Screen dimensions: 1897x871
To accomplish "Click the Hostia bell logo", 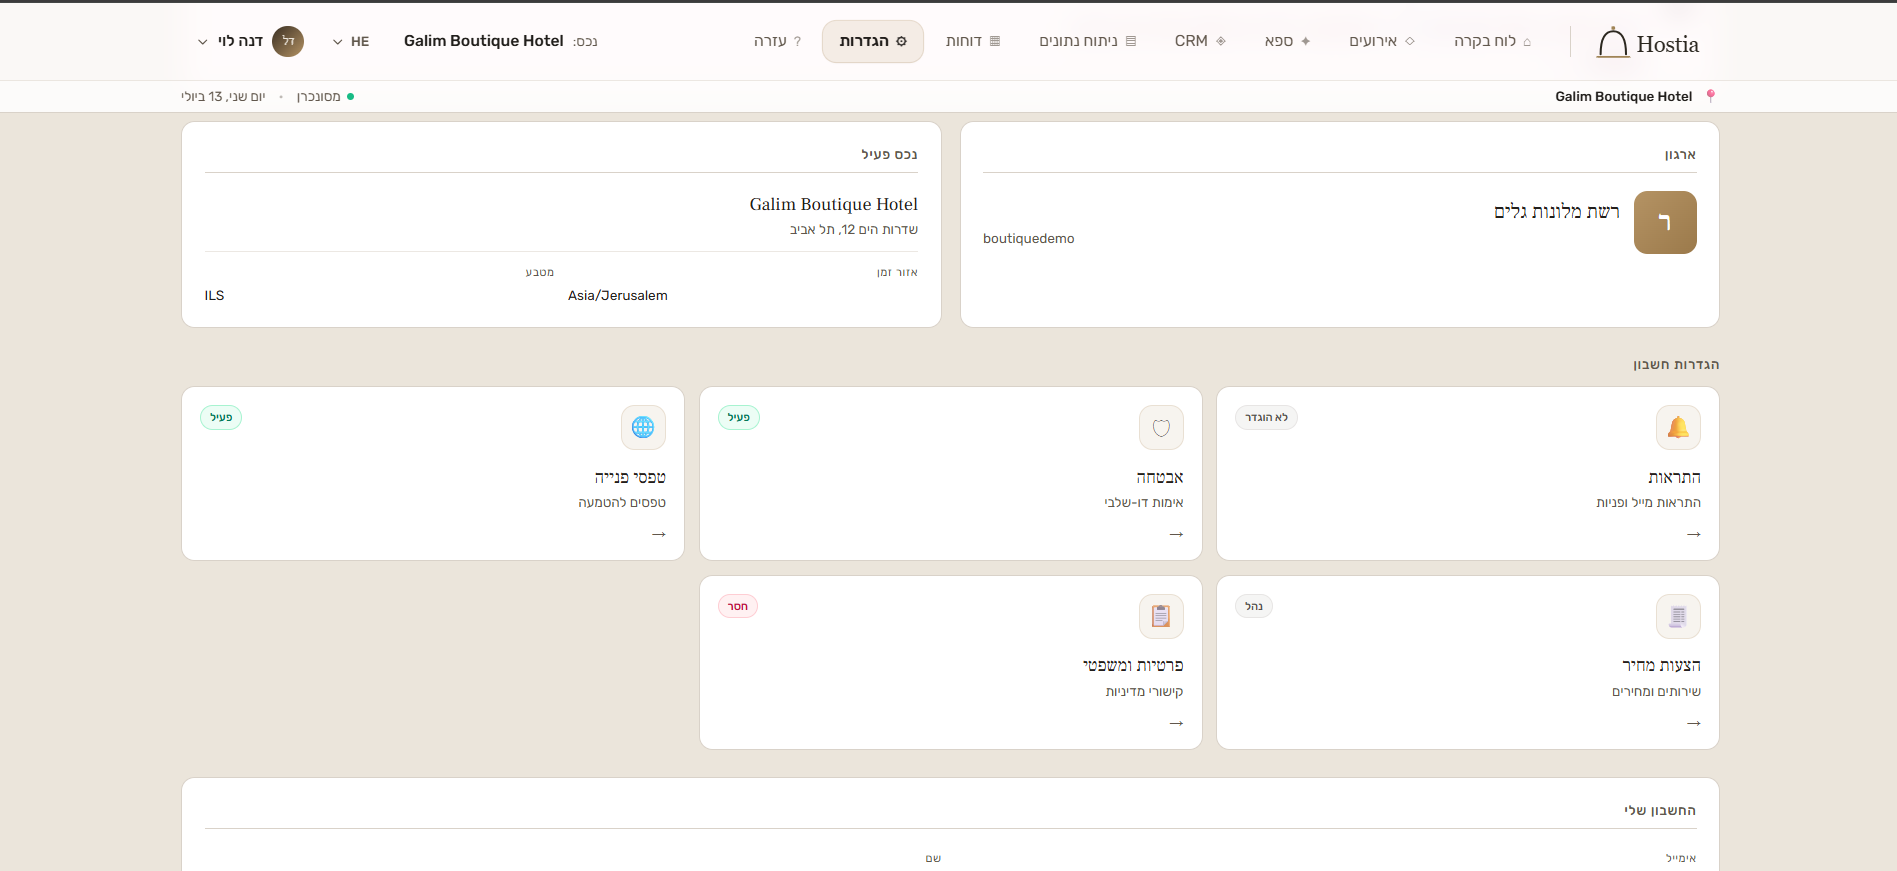I will coord(1612,43).
